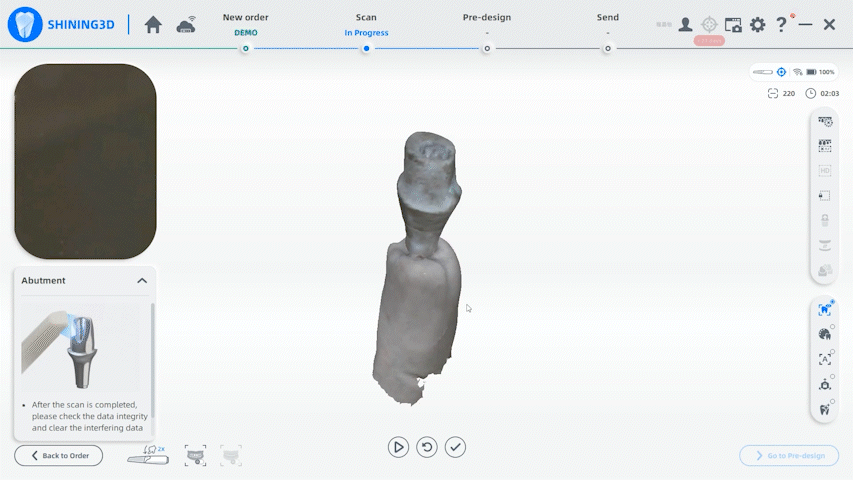Toggle the scan body frame mode
854x480 pixels.
pyautogui.click(x=825, y=385)
